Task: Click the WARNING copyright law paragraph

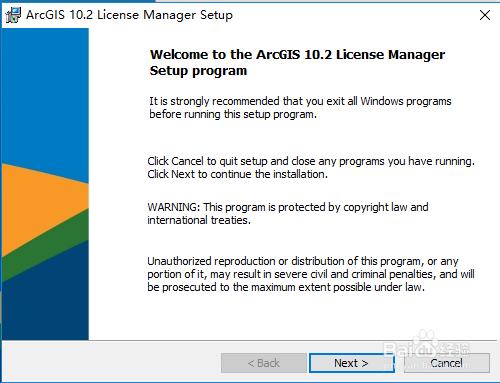Action: (x=288, y=213)
